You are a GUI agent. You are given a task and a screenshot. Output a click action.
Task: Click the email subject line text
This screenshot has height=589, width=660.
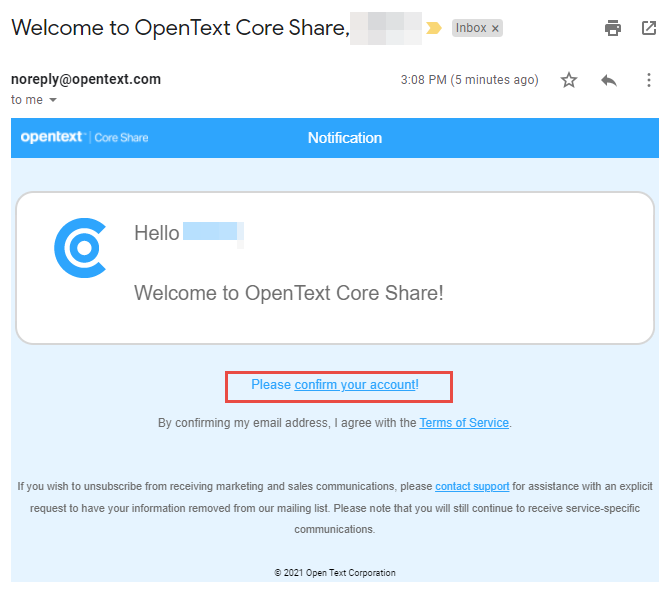[180, 28]
